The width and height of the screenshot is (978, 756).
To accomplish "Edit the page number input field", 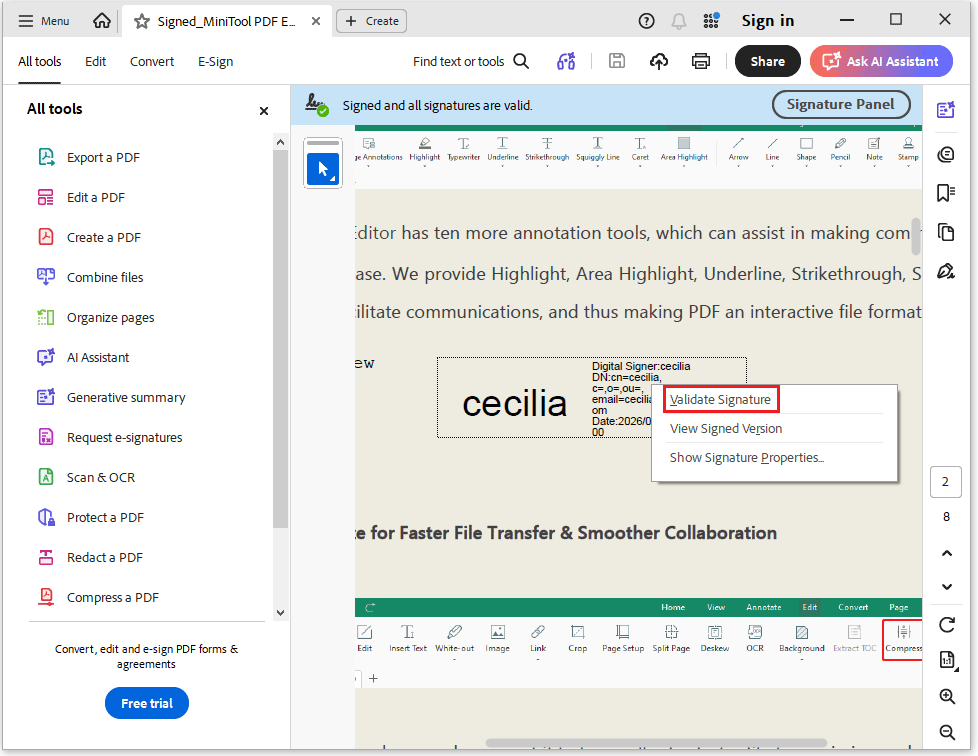I will click(x=945, y=481).
